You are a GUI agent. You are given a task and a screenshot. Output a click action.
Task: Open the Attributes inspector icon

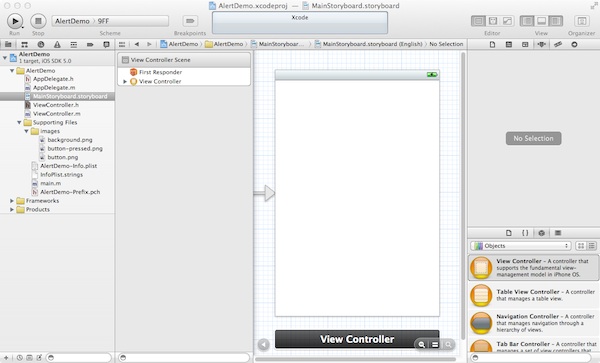[541, 44]
